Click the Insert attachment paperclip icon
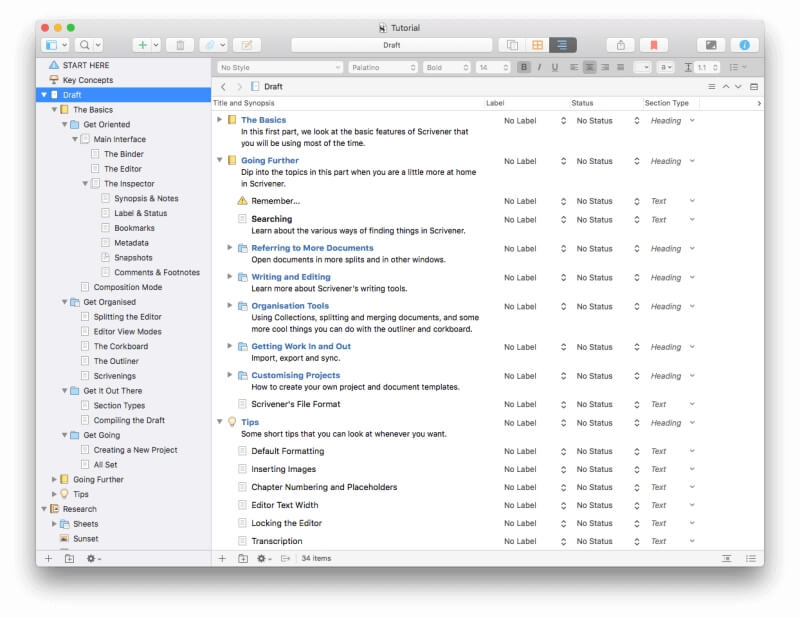Image resolution: width=800 pixels, height=618 pixels. [x=213, y=45]
